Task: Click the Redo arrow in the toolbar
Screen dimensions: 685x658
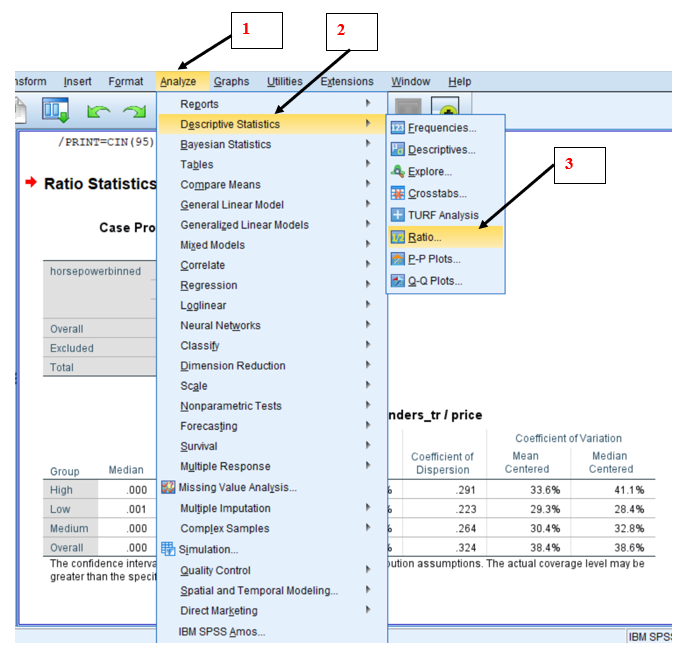Action: (x=134, y=111)
